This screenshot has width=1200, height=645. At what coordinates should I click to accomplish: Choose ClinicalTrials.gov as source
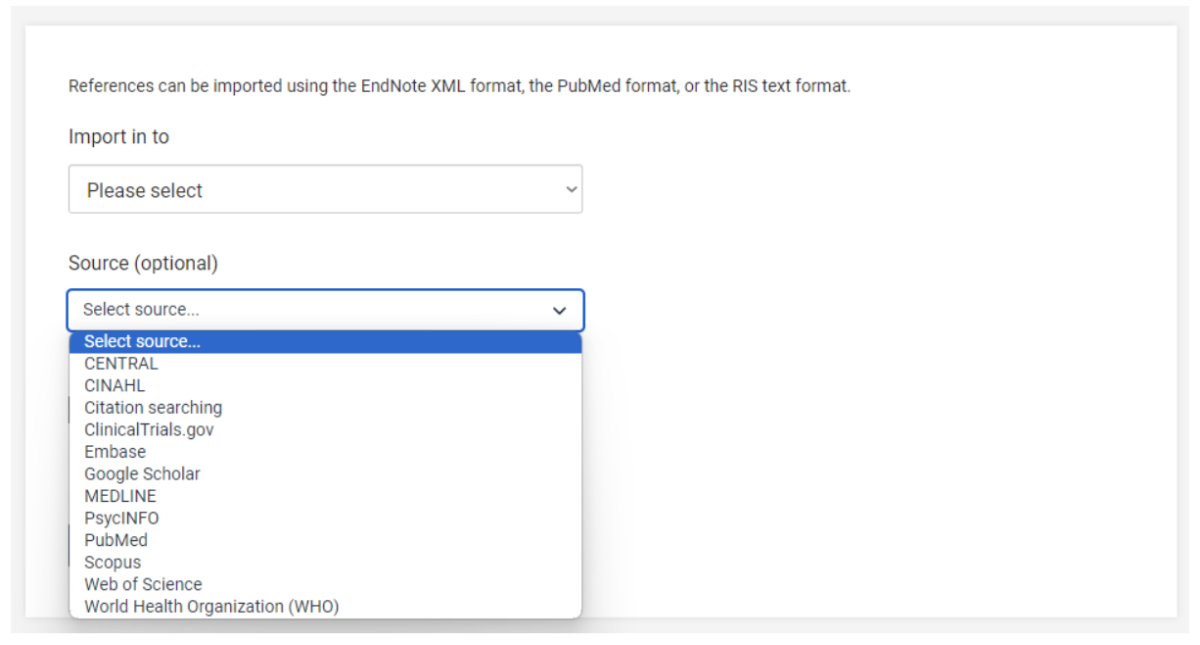click(149, 430)
